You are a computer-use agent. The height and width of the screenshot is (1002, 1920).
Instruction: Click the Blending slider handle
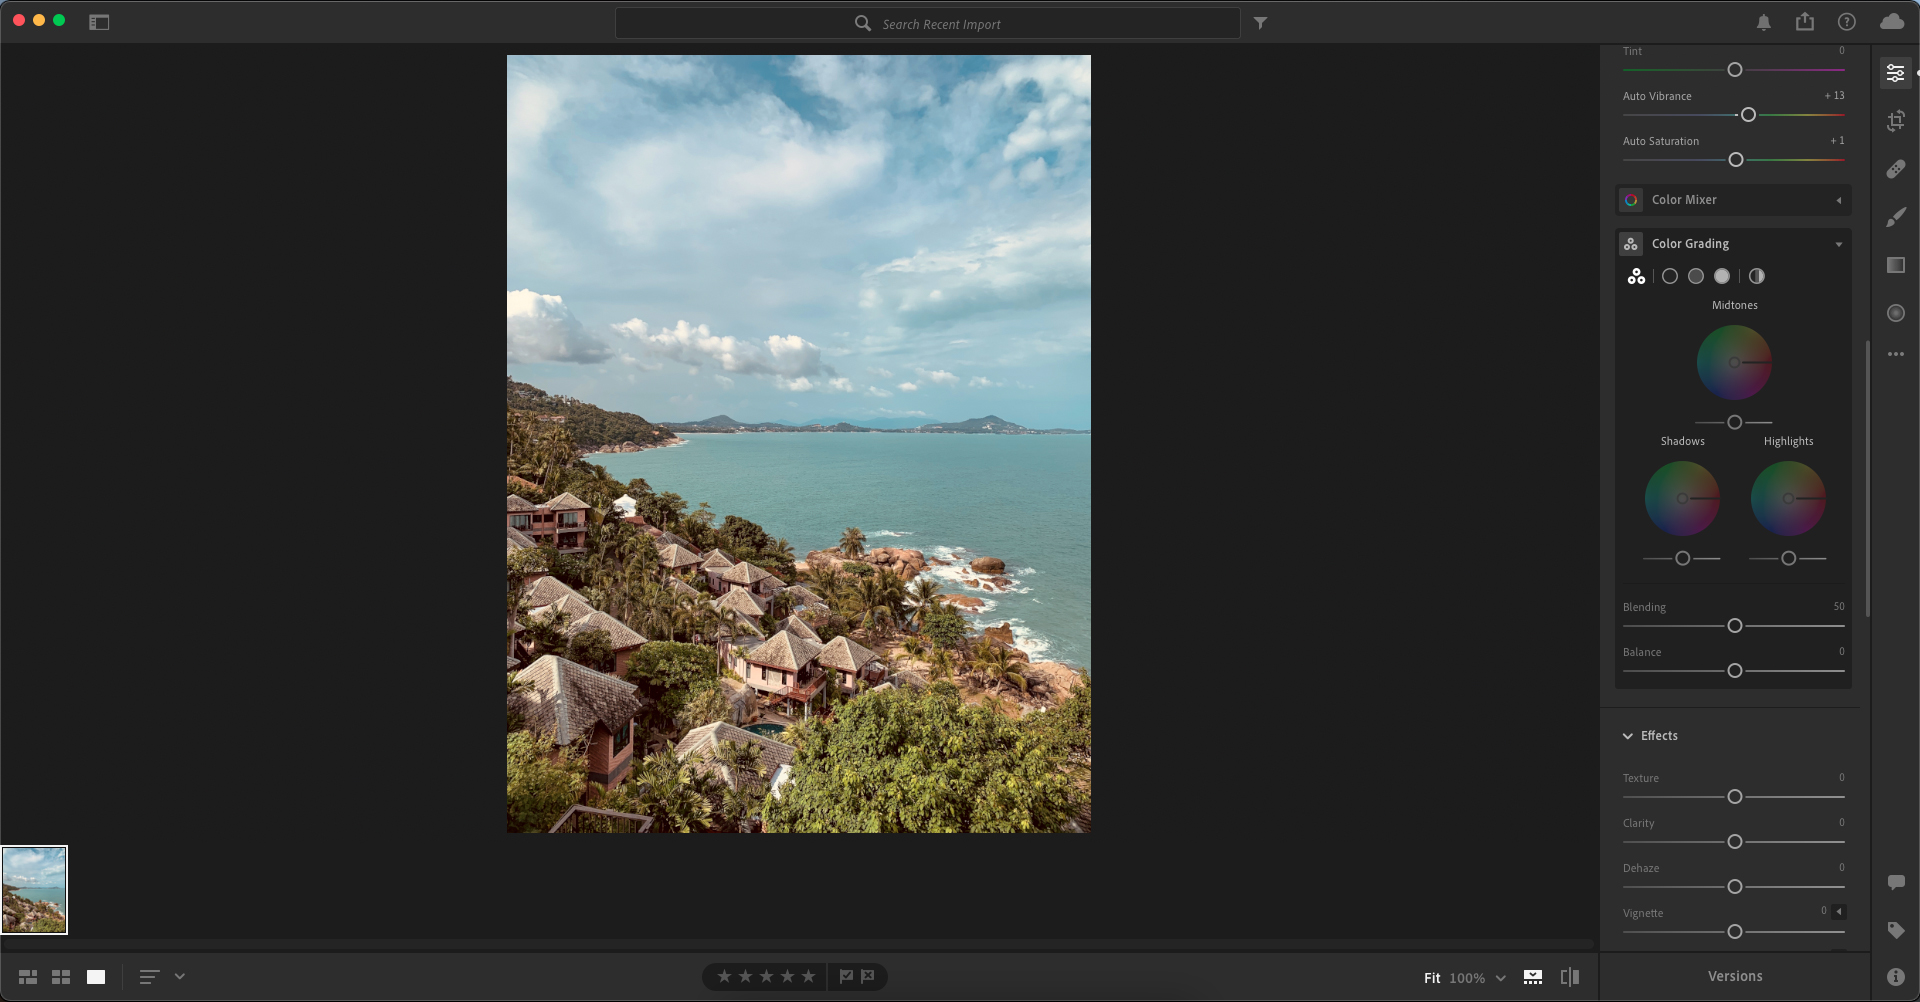(x=1735, y=626)
